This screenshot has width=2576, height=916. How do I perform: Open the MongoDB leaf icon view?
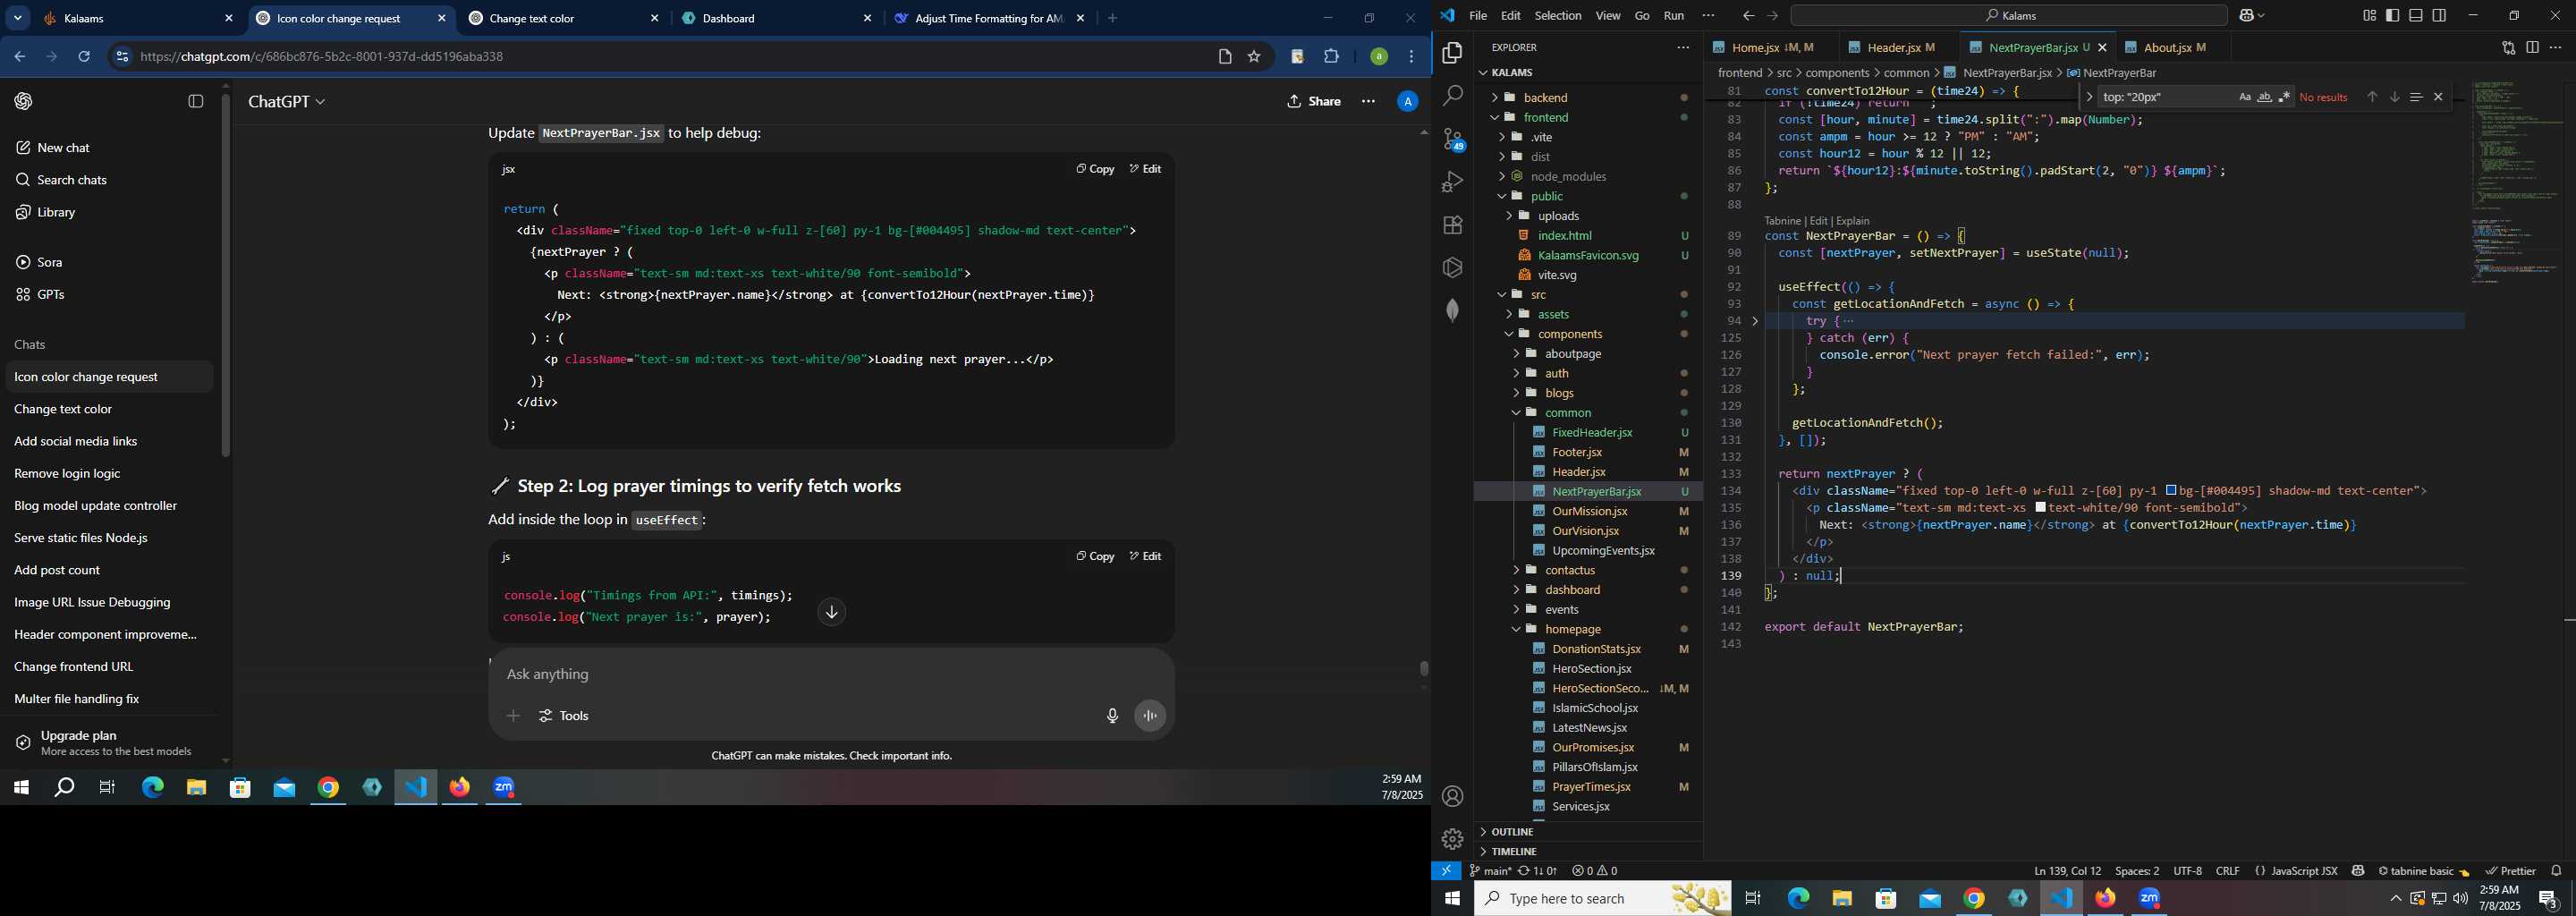click(x=1452, y=311)
